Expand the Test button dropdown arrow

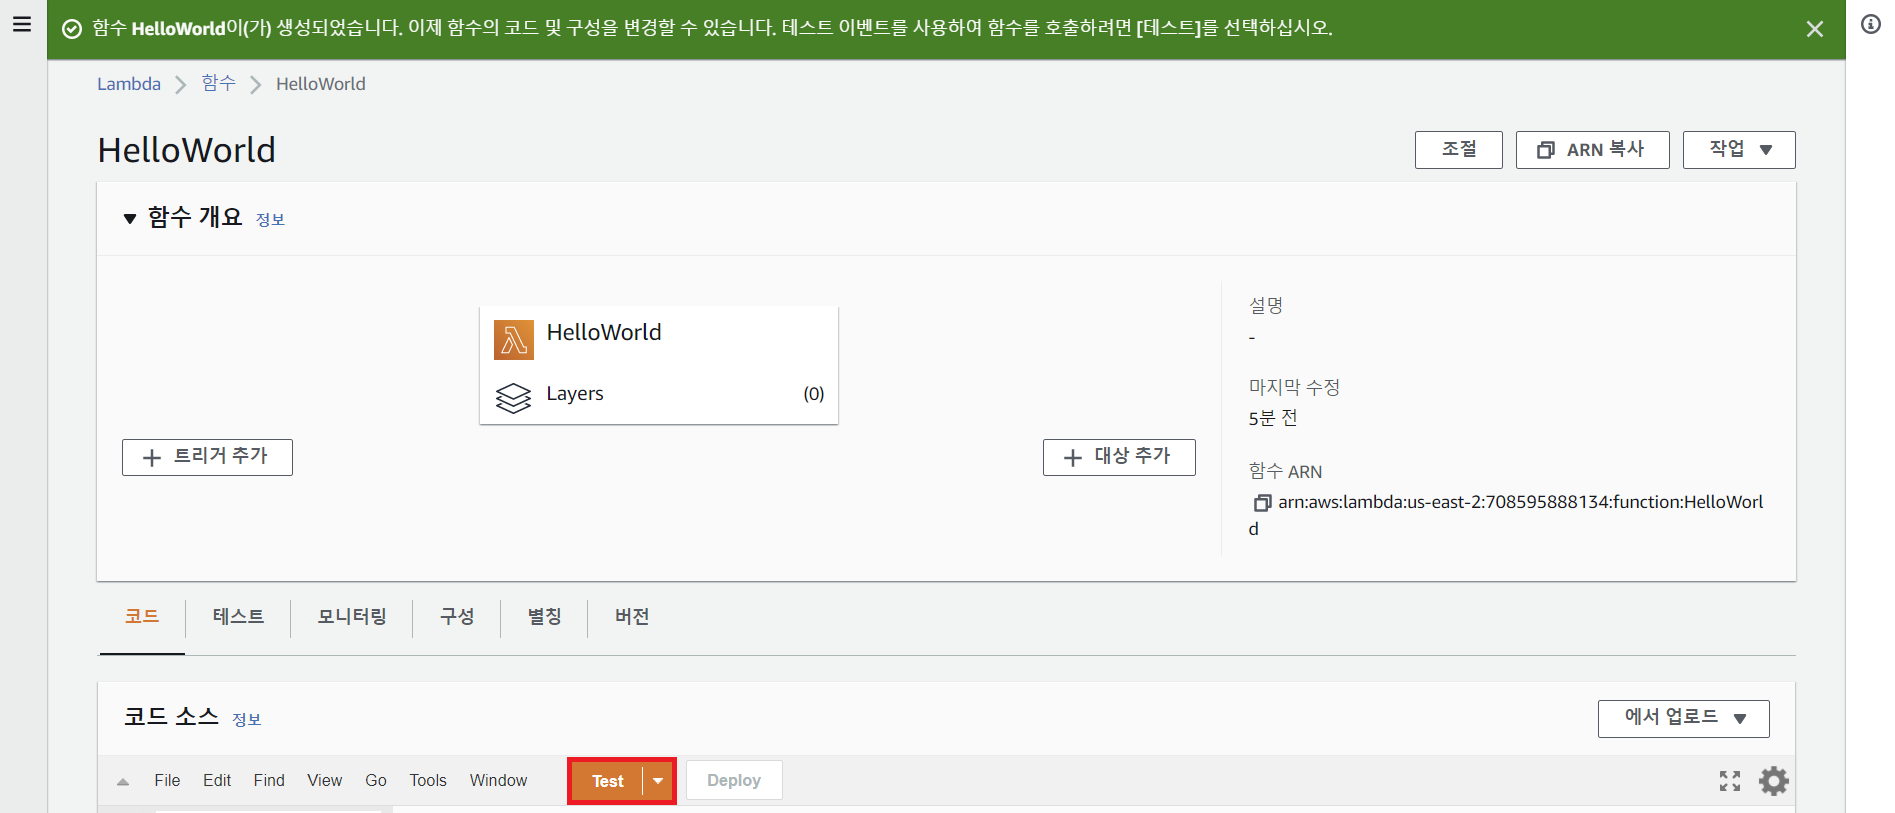click(x=658, y=781)
